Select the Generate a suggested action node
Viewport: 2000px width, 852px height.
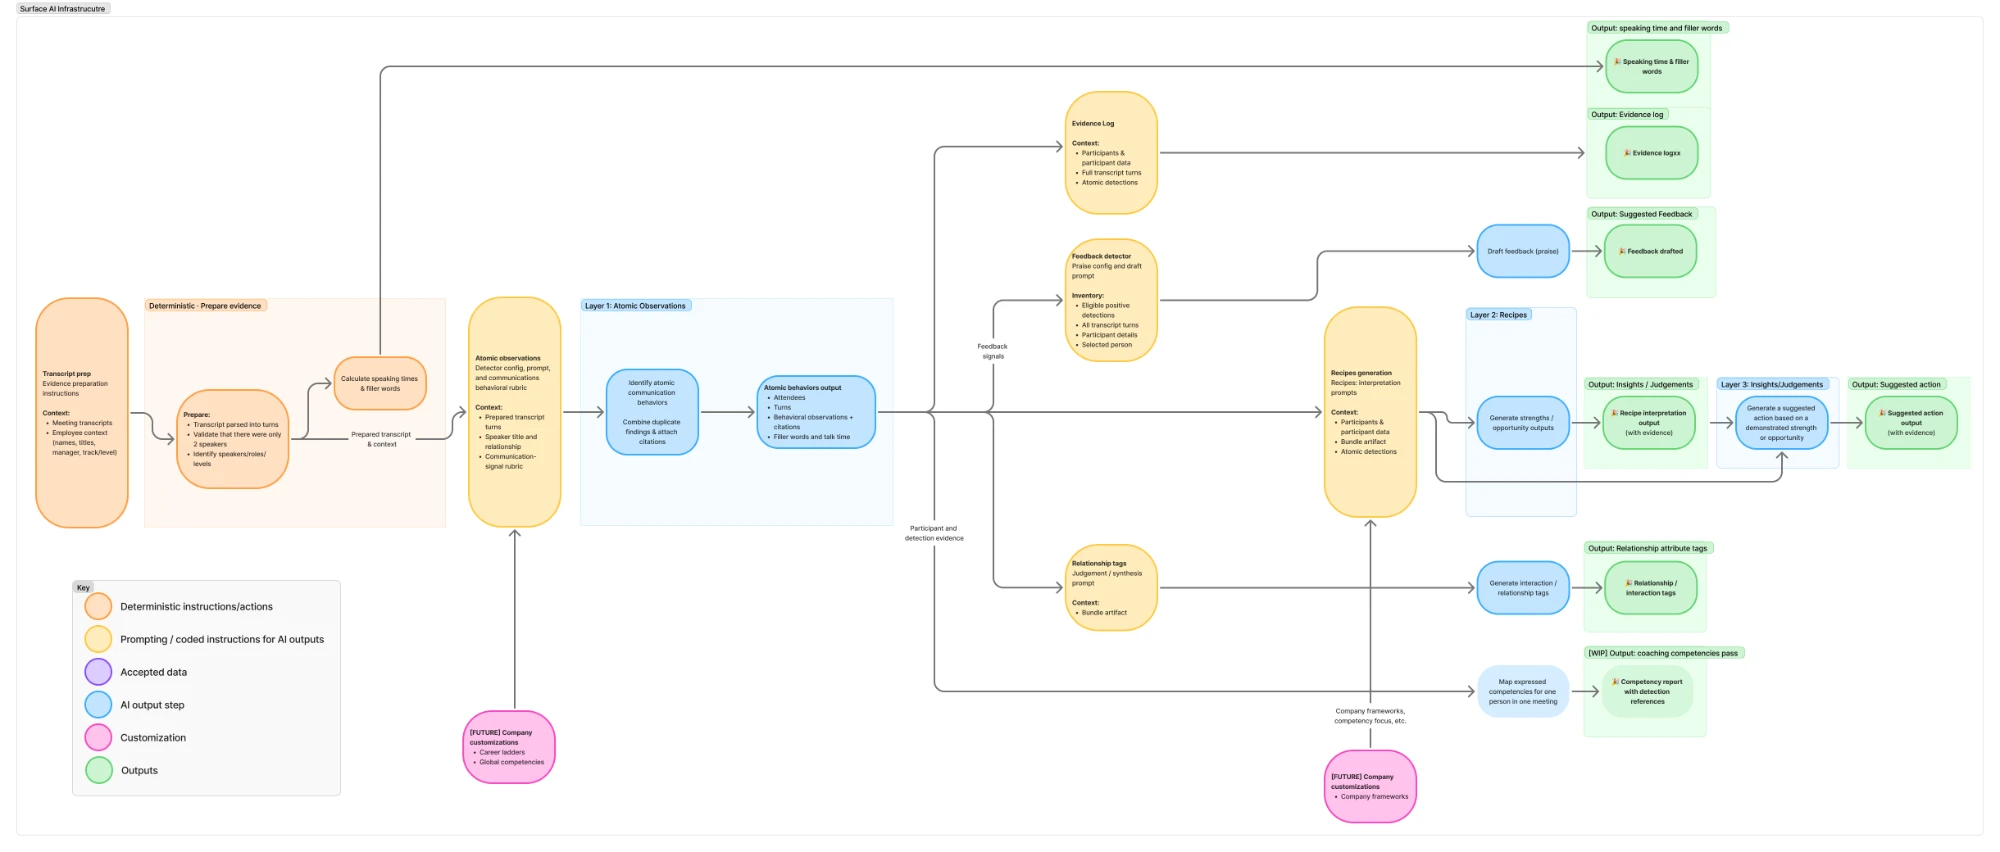click(x=1782, y=423)
